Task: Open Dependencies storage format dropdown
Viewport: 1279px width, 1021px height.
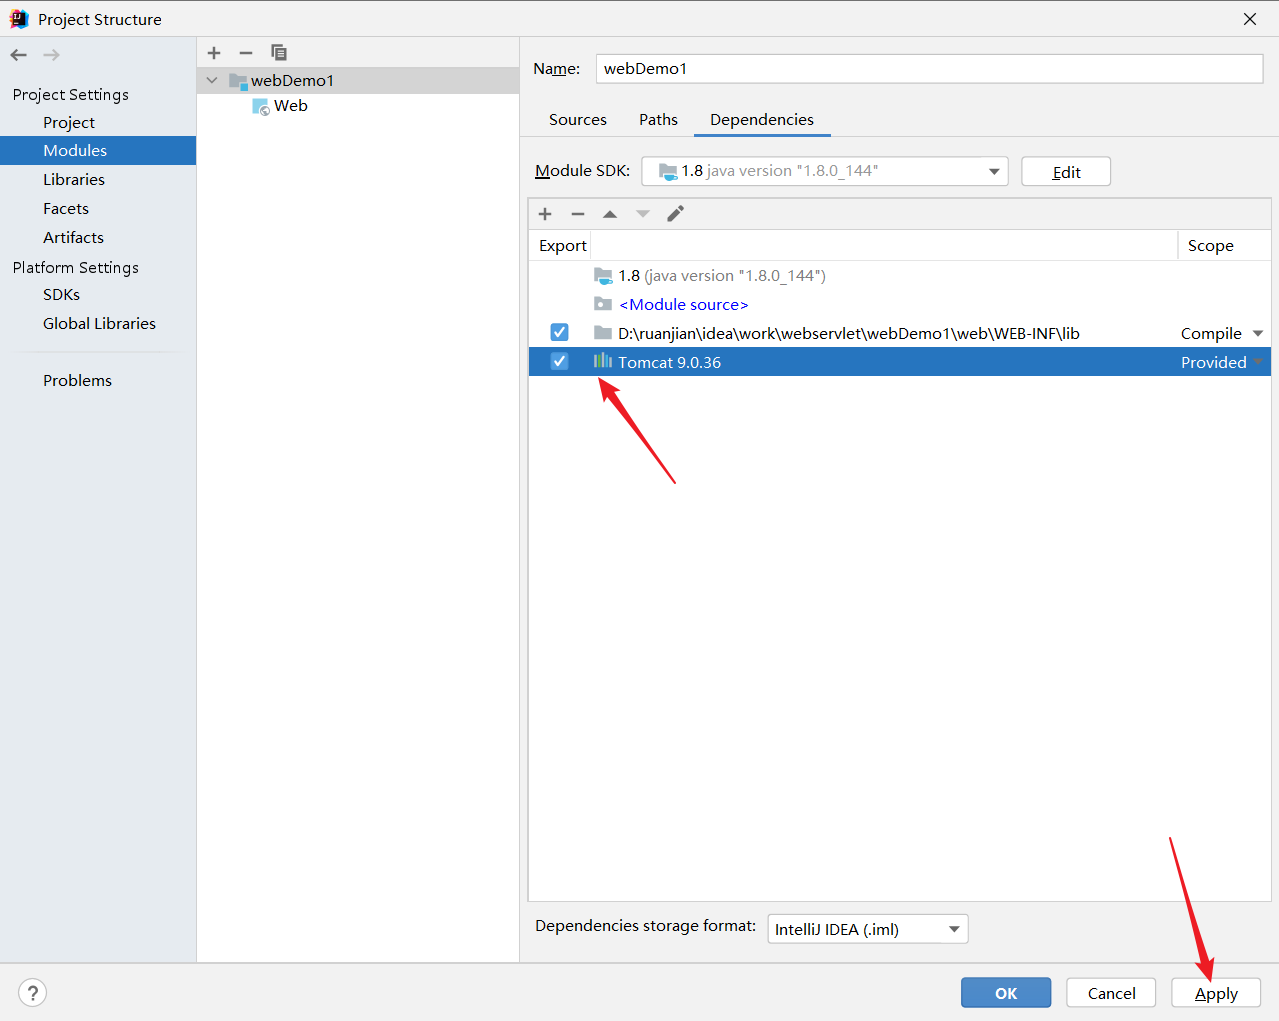Action: [868, 929]
